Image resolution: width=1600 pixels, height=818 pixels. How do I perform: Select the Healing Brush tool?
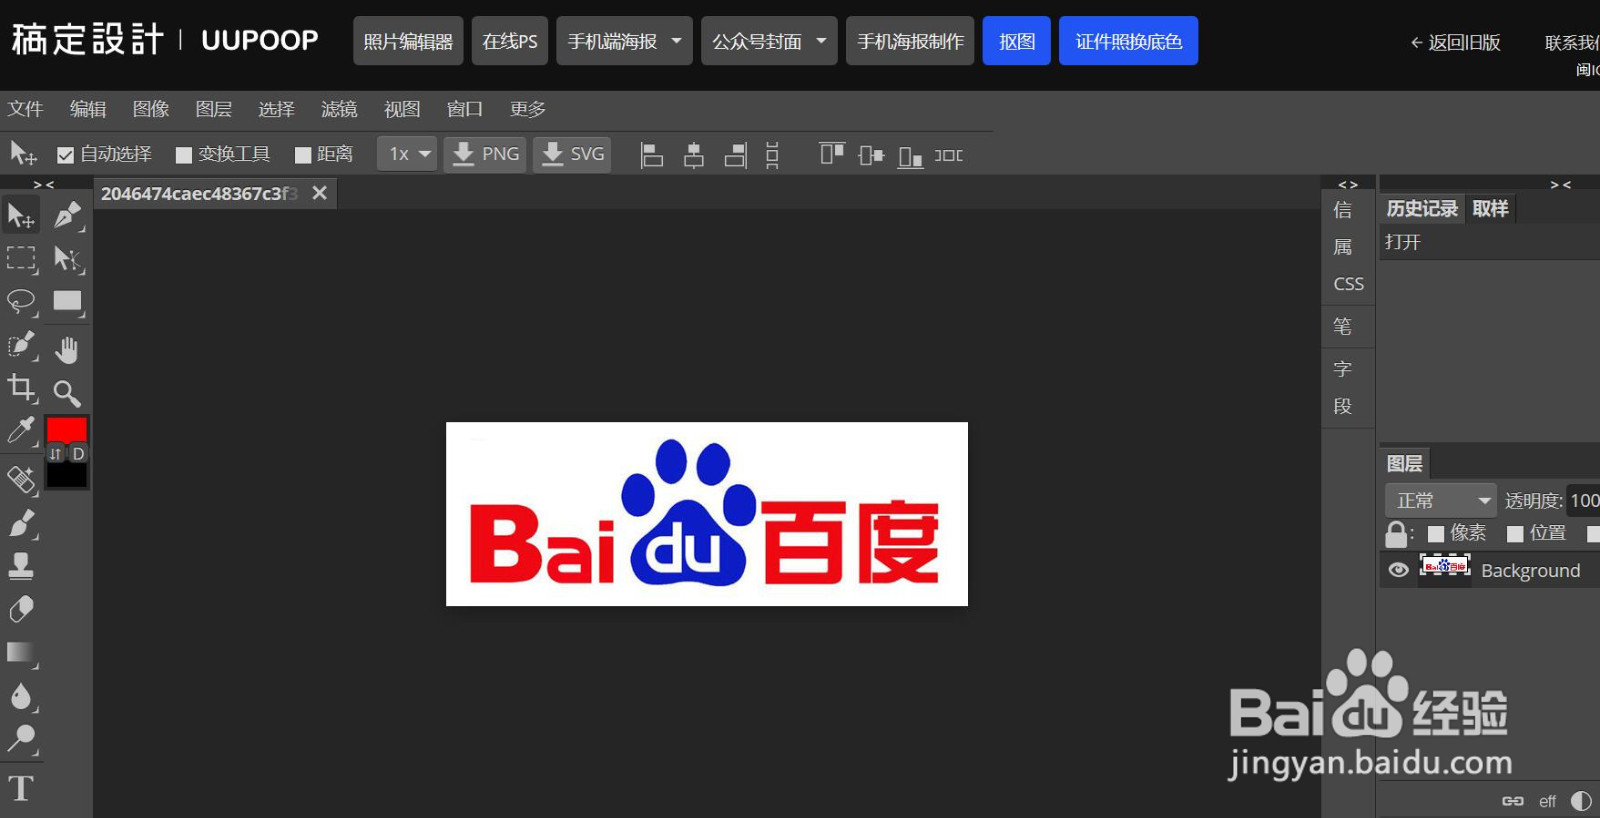point(21,479)
